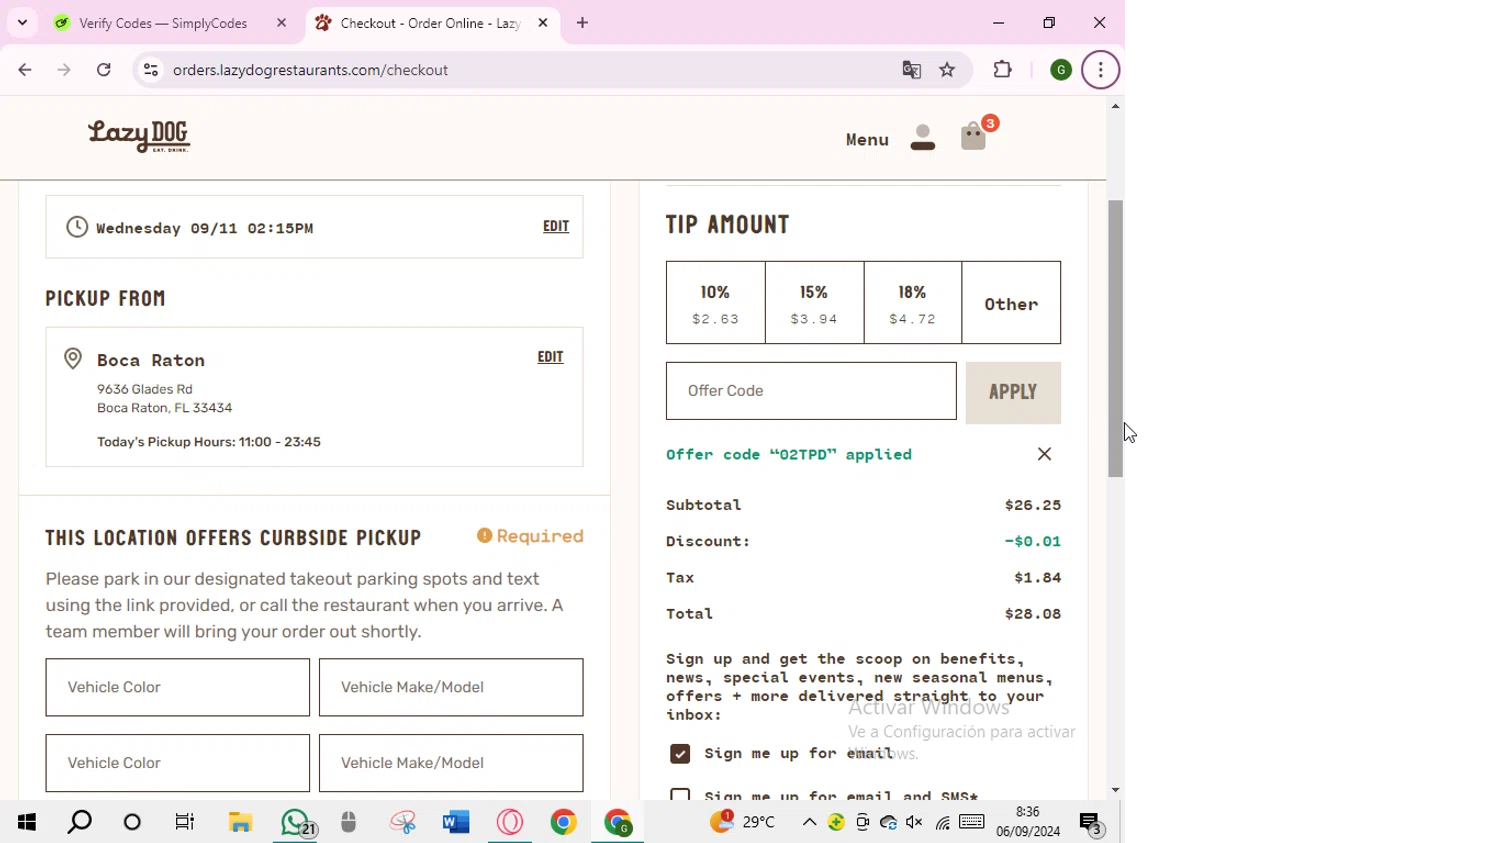Focus the first Vehicle Color field
The width and height of the screenshot is (1500, 843).
pos(178,687)
